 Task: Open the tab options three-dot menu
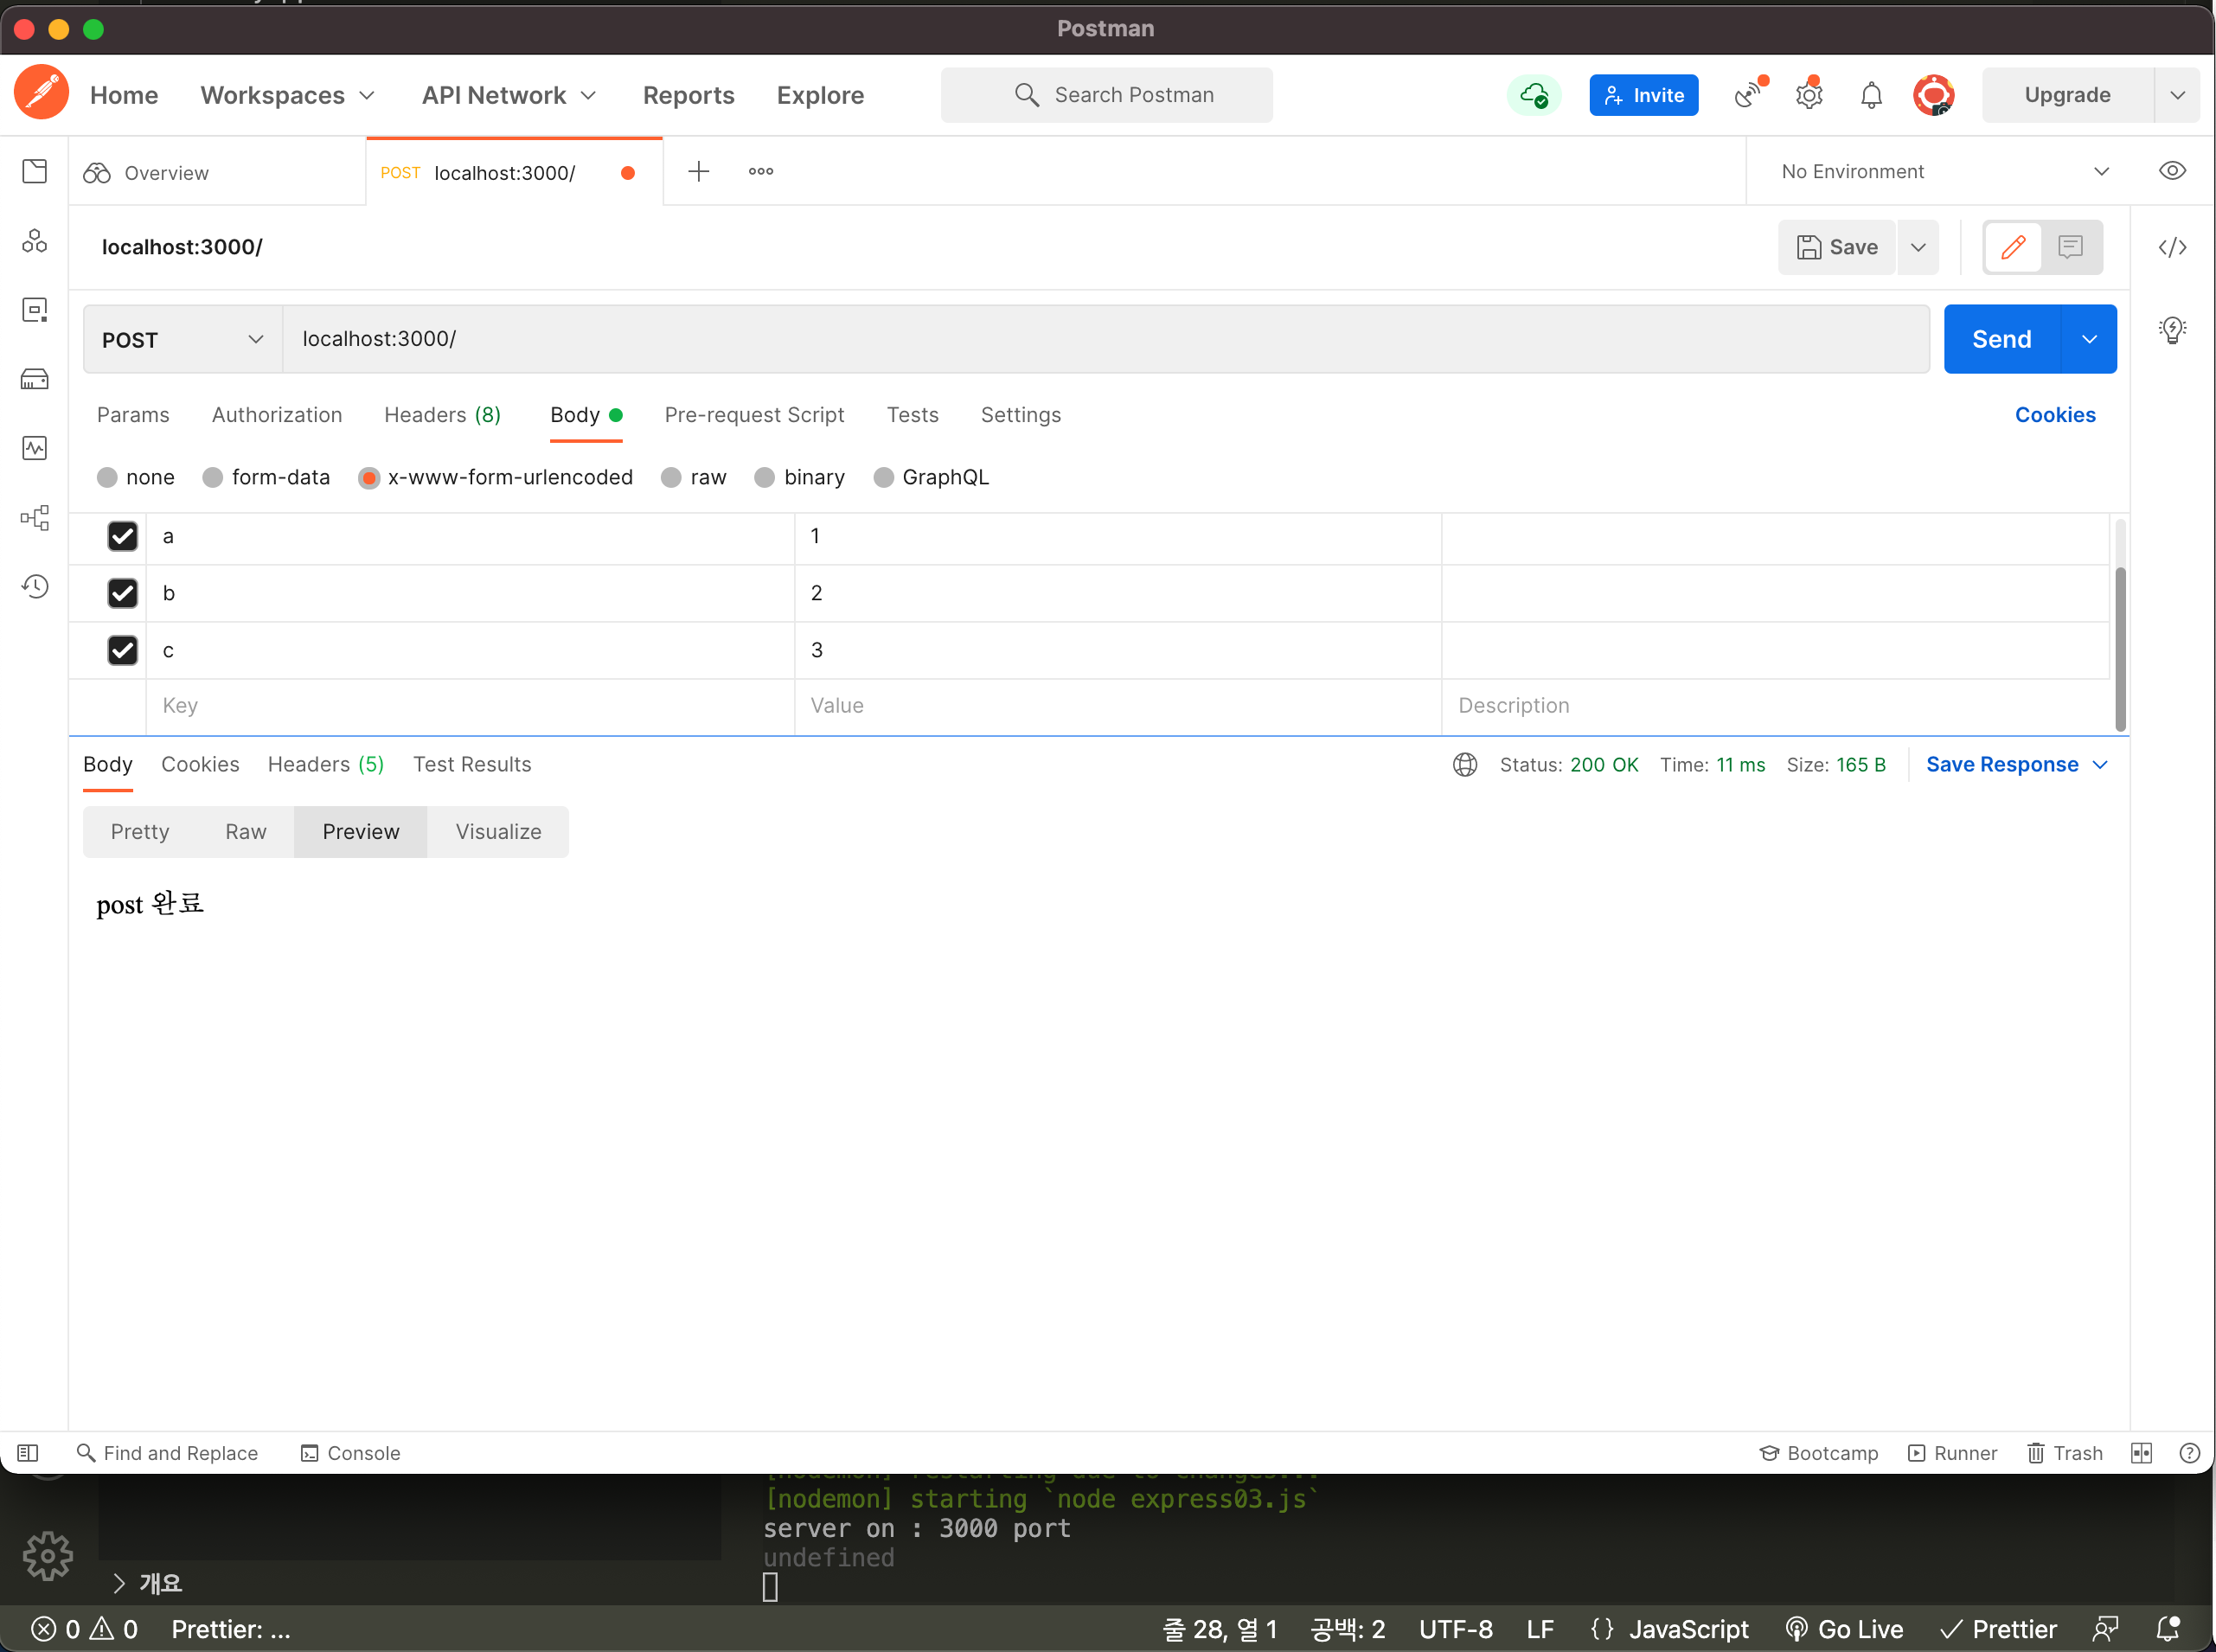(x=761, y=171)
